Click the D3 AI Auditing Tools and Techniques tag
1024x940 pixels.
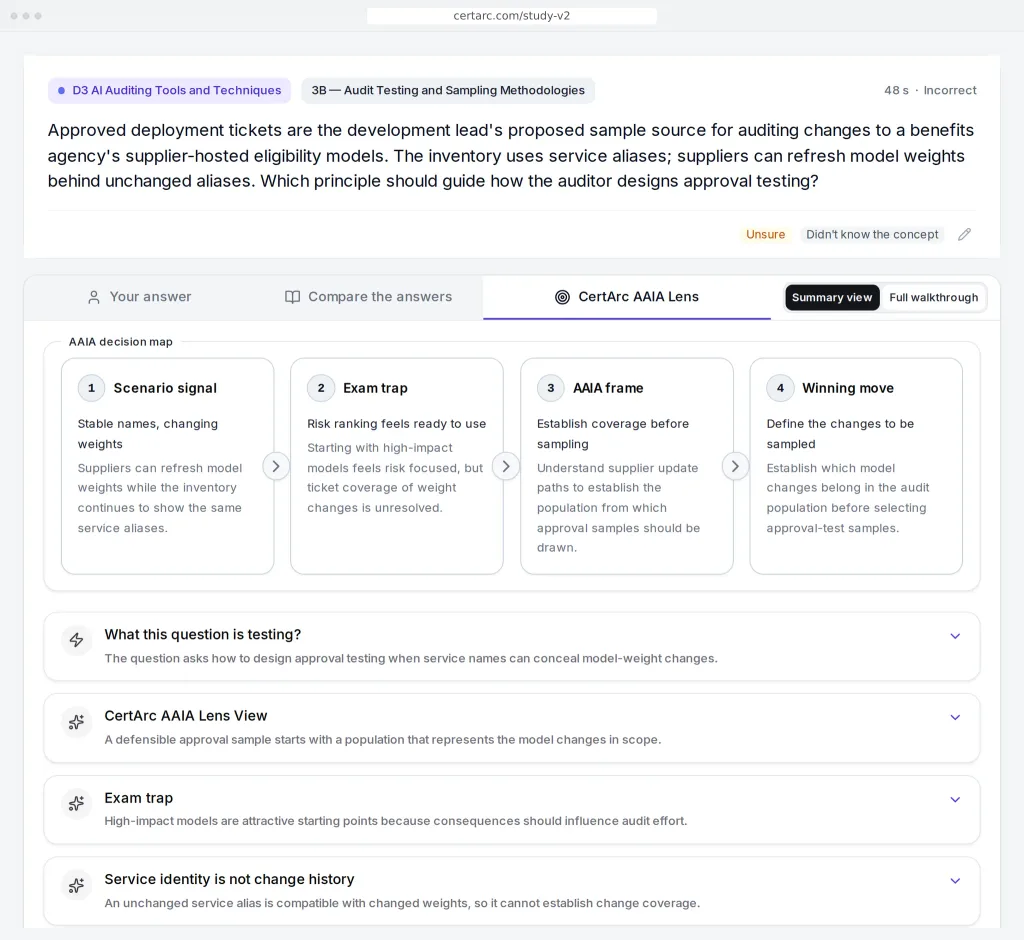coord(170,90)
